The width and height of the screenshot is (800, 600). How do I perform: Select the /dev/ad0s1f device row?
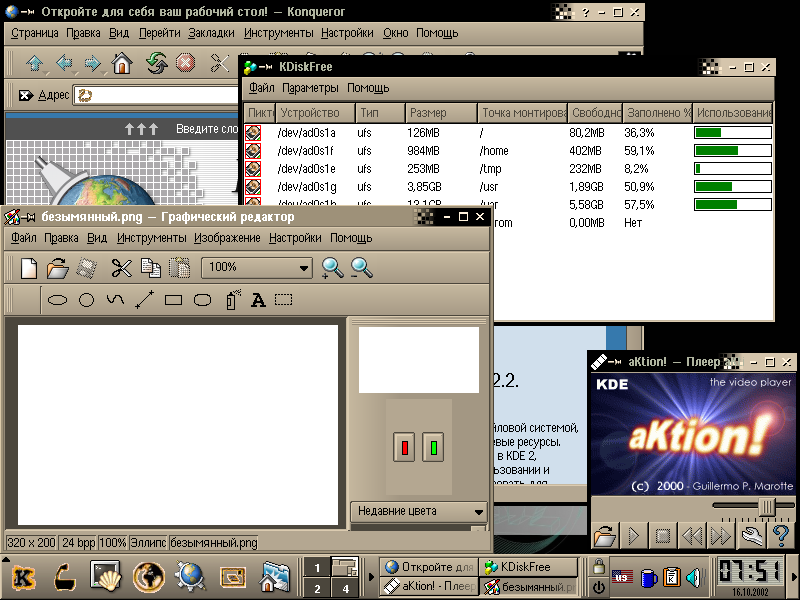coord(508,151)
